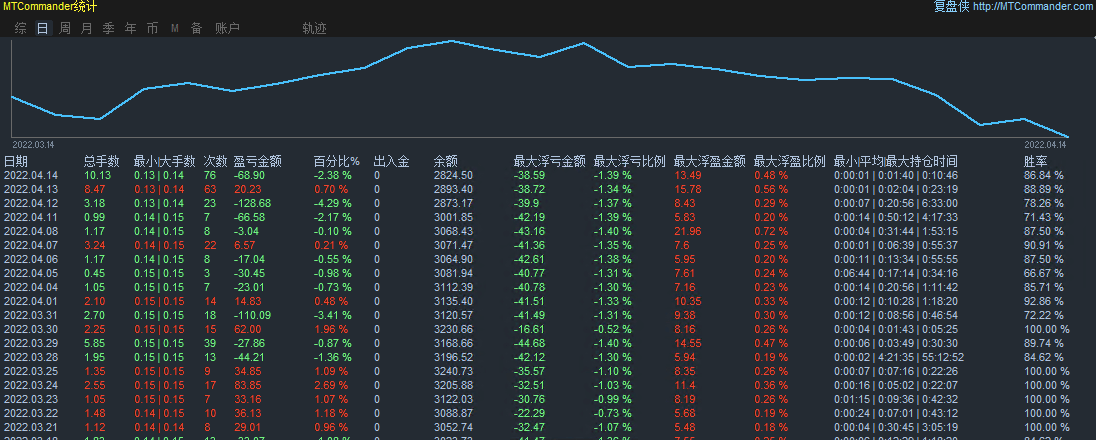
Task: Click the 日期 column header
Action: coord(15,162)
